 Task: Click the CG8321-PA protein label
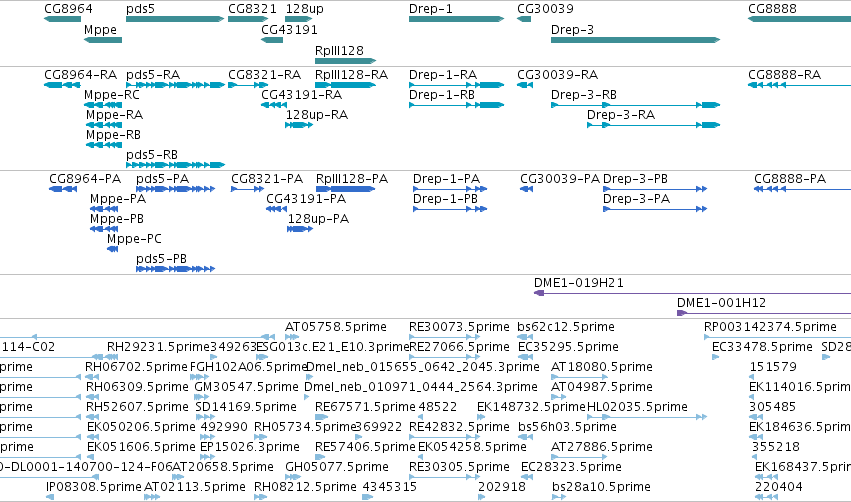pyautogui.click(x=267, y=179)
